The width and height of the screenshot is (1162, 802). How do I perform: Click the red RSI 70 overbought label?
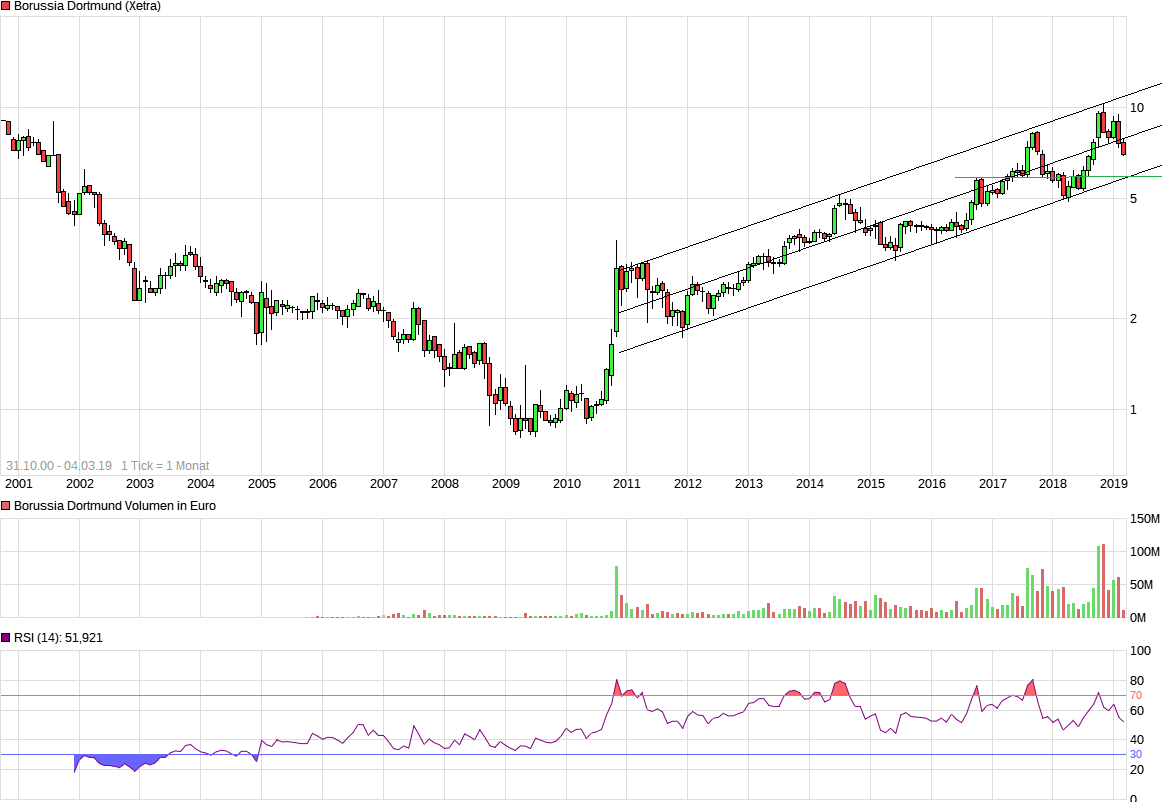[x=1136, y=695]
